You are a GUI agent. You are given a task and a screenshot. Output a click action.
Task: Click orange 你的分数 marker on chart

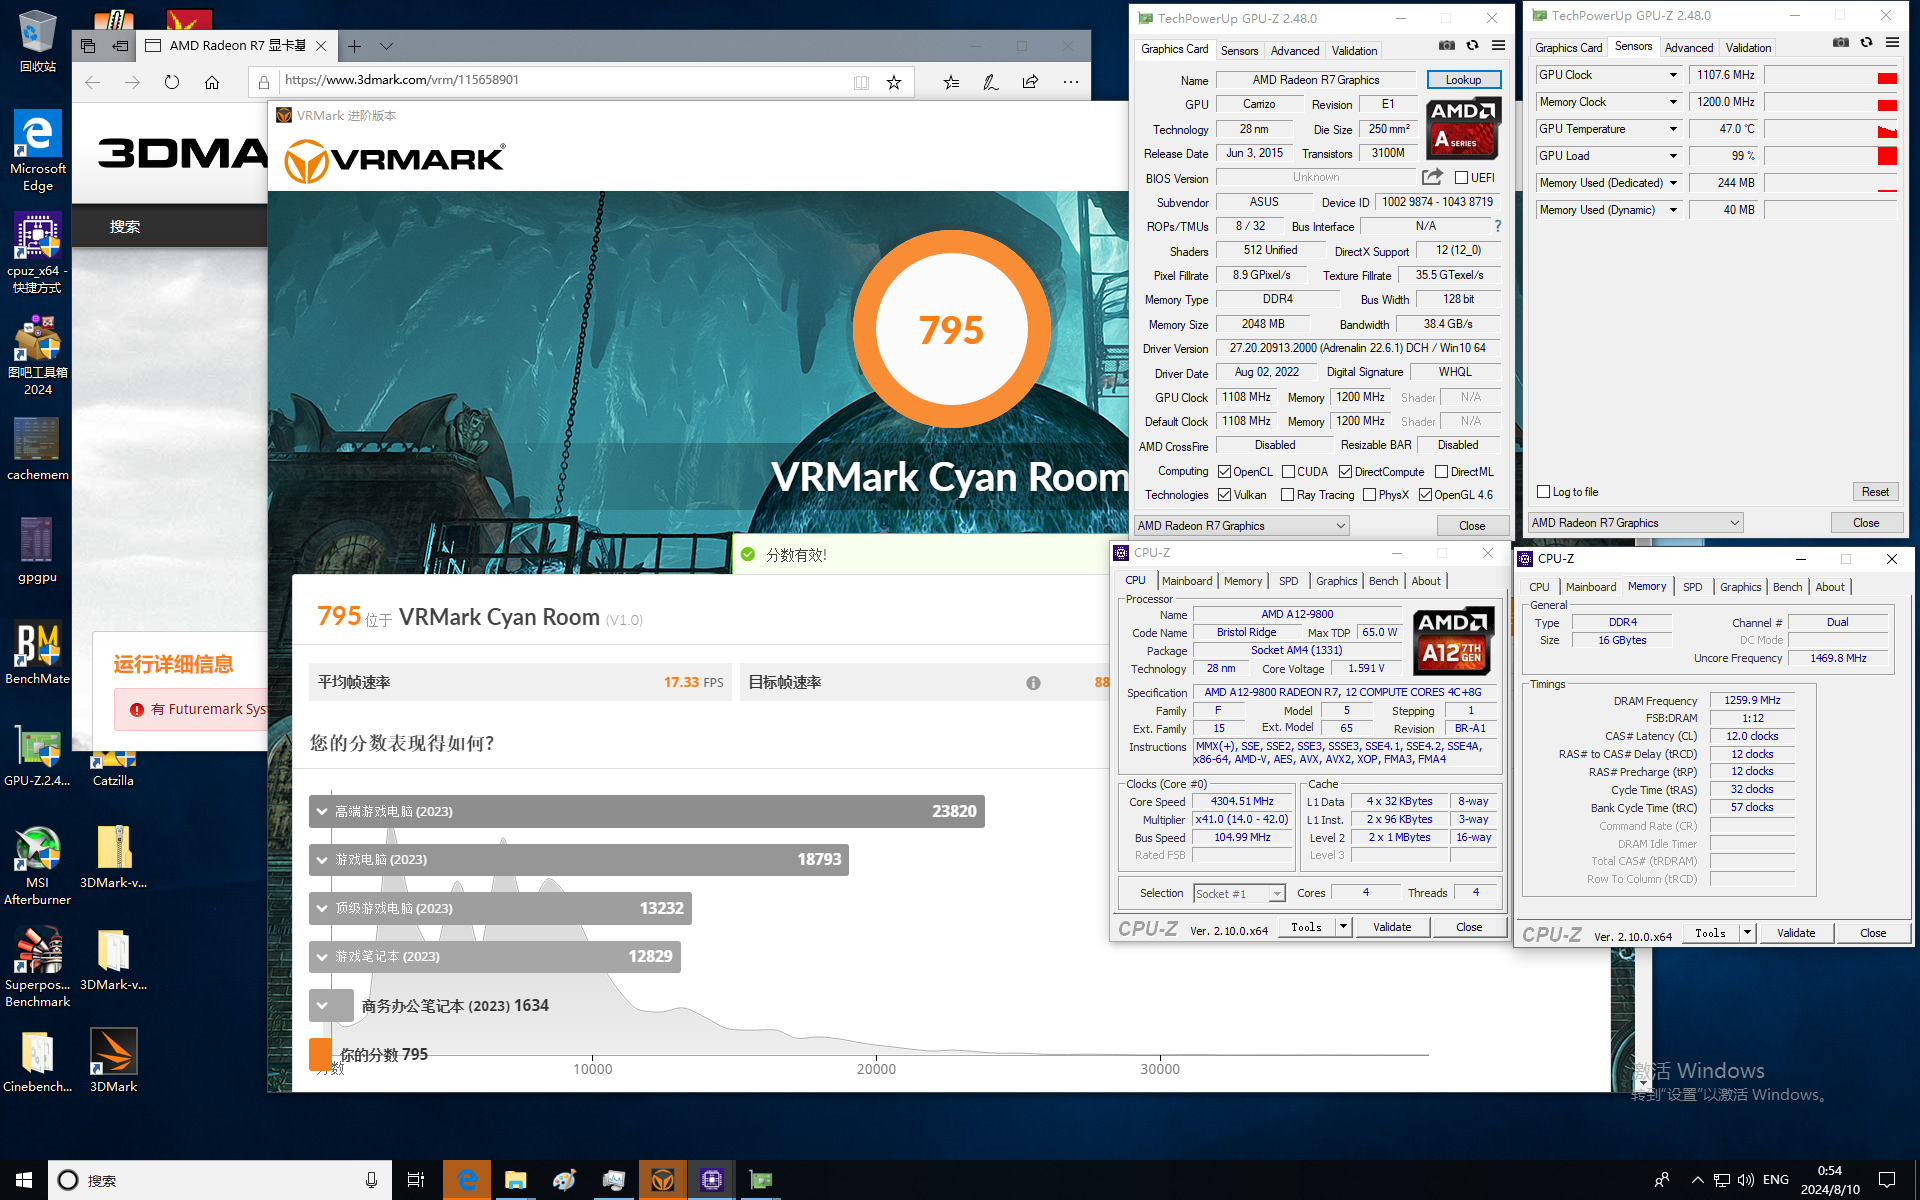click(320, 1055)
